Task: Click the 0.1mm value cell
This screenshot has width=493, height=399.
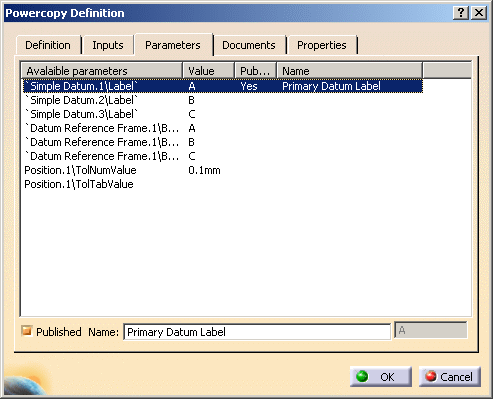Action: (x=204, y=170)
